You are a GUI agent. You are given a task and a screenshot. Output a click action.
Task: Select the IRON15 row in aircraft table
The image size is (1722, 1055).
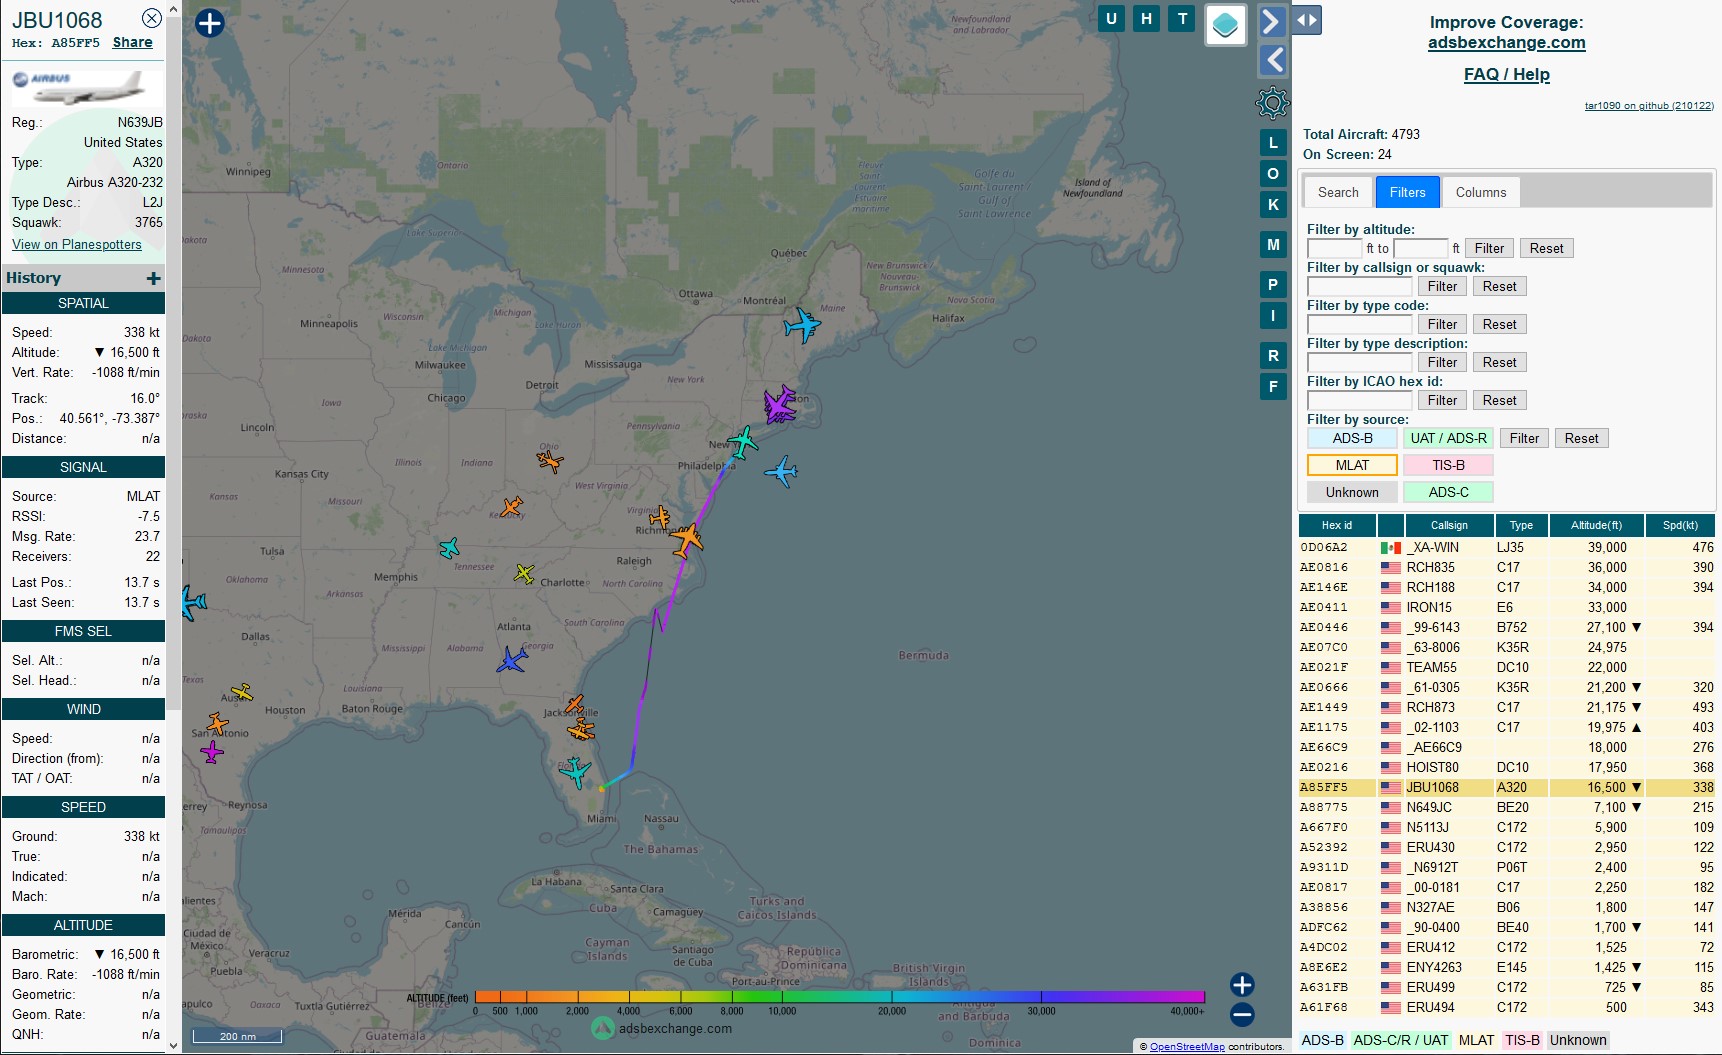(x=1506, y=607)
